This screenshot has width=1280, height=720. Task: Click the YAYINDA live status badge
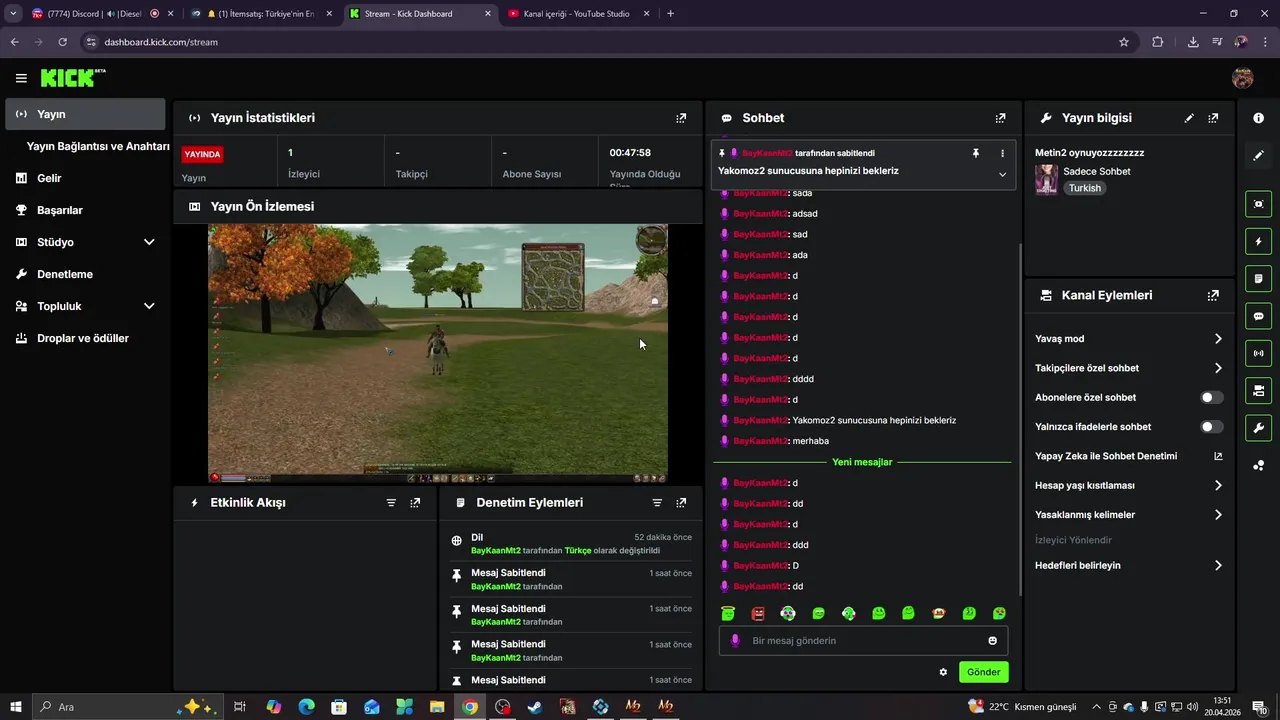click(202, 154)
